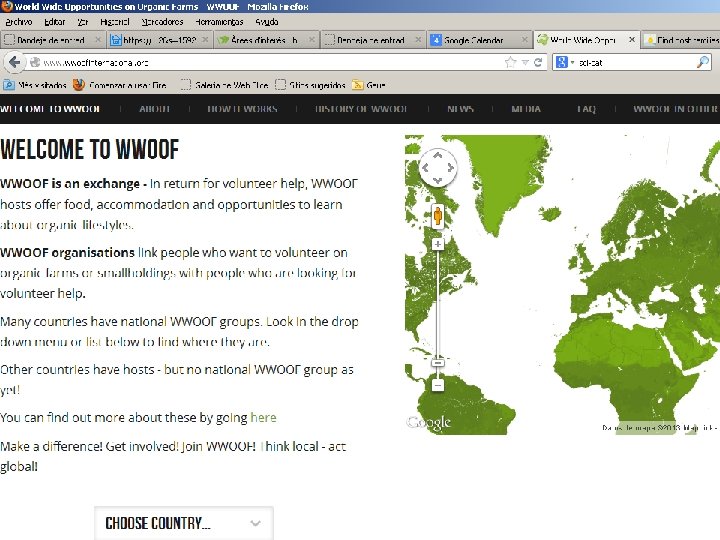Bookmark this page with the star icon
The width and height of the screenshot is (720, 540).
click(x=511, y=62)
